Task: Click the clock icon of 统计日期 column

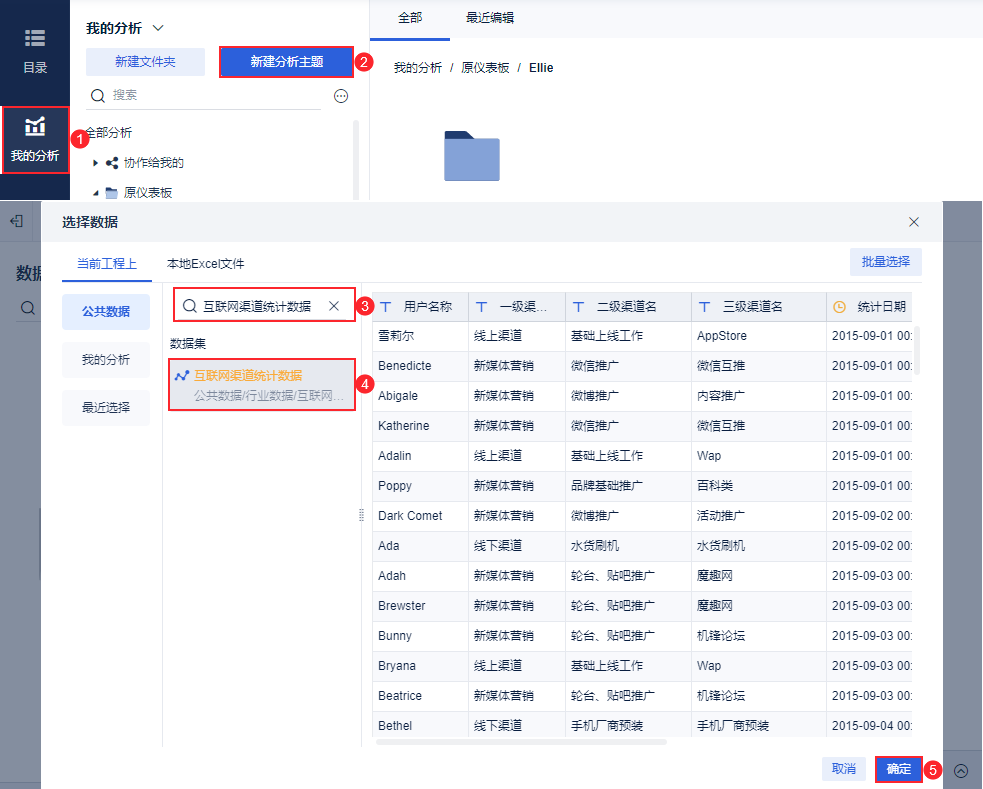Action: [x=839, y=307]
